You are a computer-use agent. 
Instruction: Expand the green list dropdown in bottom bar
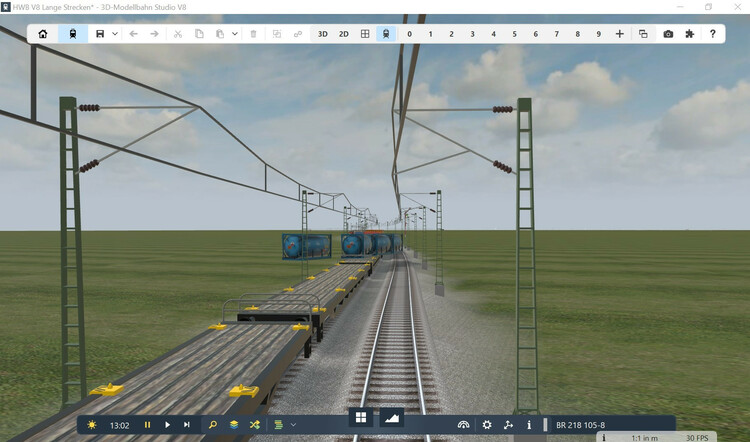294,425
